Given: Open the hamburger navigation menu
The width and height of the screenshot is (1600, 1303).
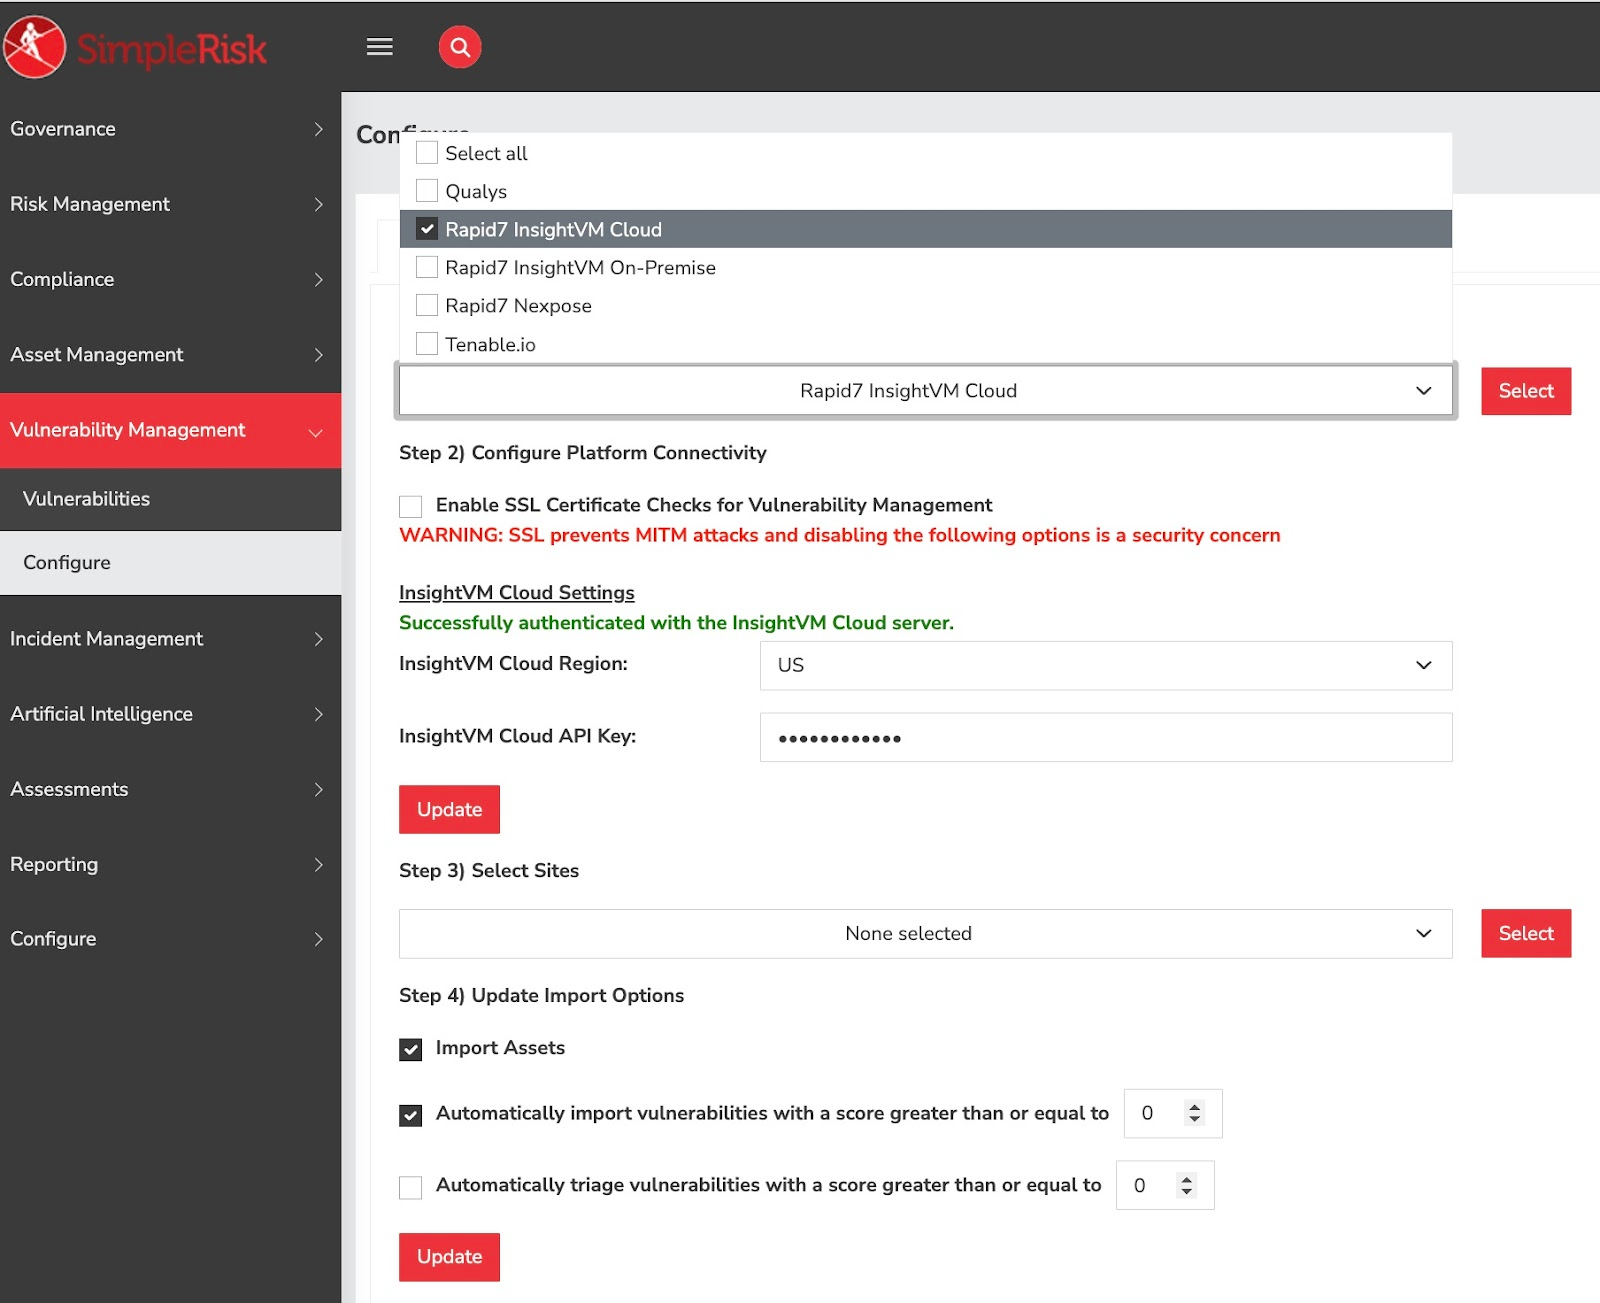Looking at the screenshot, I should pos(379,46).
